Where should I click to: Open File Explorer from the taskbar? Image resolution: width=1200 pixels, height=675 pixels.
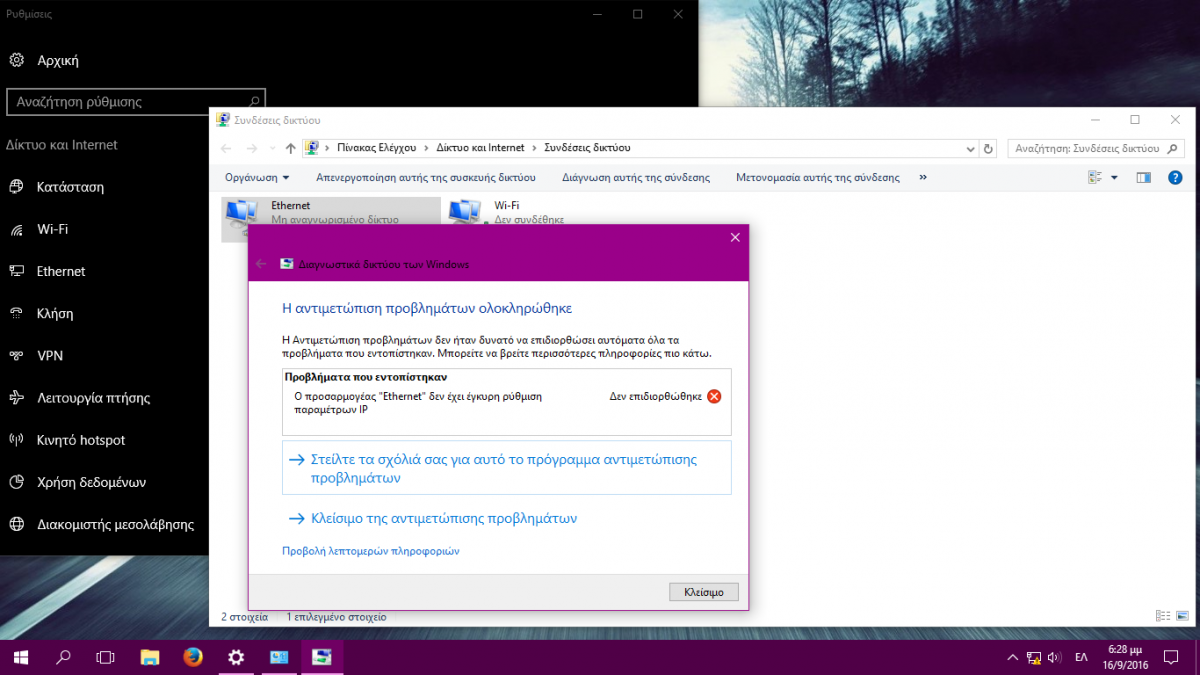coord(150,657)
